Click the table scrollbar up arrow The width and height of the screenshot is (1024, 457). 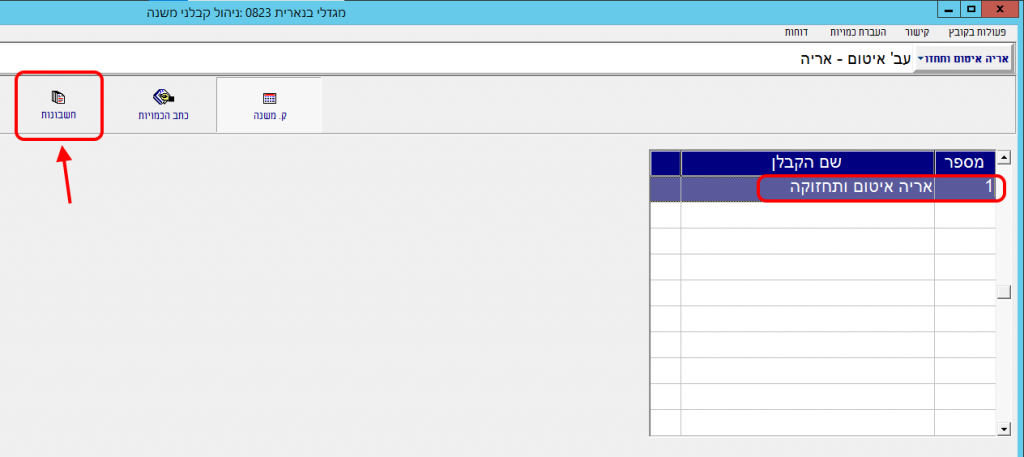coord(1005,157)
